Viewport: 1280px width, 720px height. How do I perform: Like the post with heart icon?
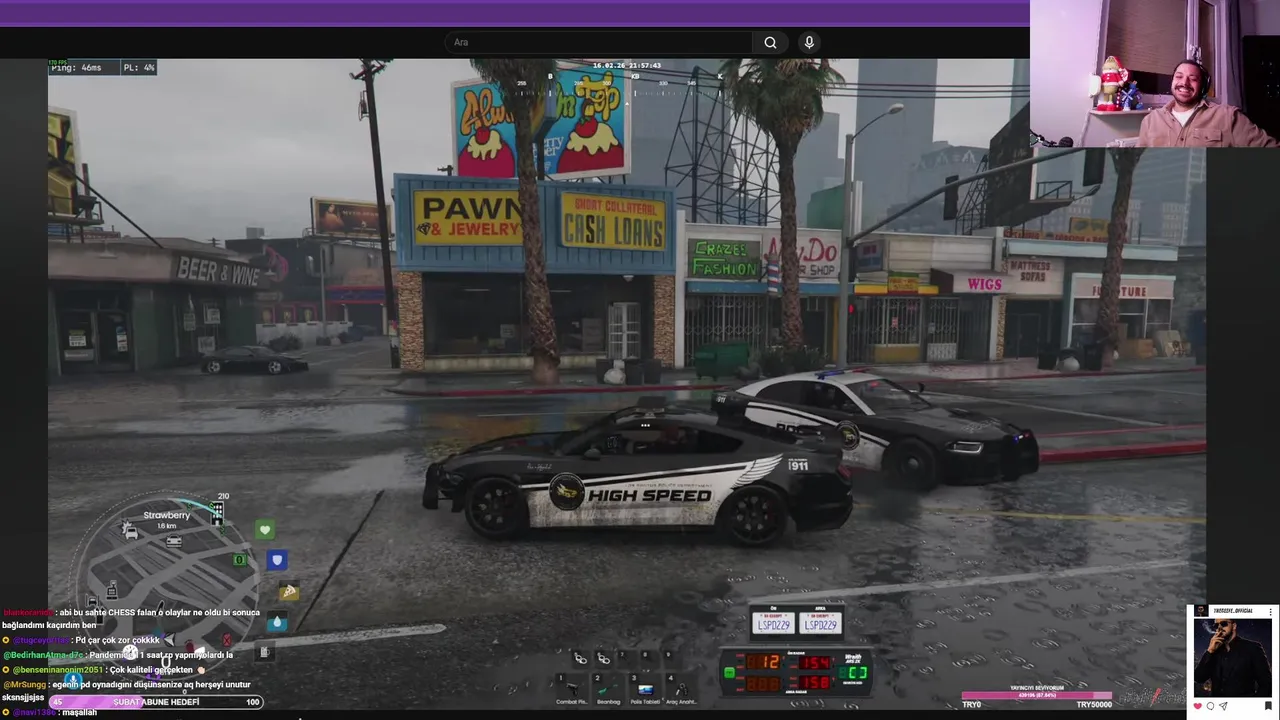1197,707
